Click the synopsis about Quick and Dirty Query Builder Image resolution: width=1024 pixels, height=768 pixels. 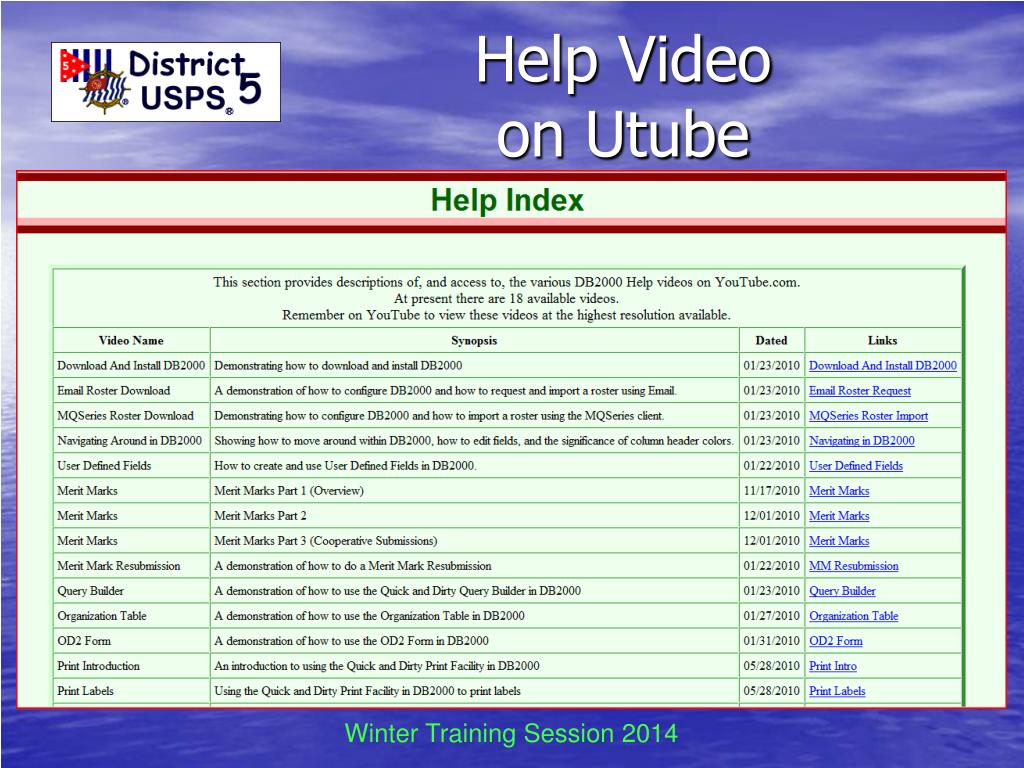[398, 591]
